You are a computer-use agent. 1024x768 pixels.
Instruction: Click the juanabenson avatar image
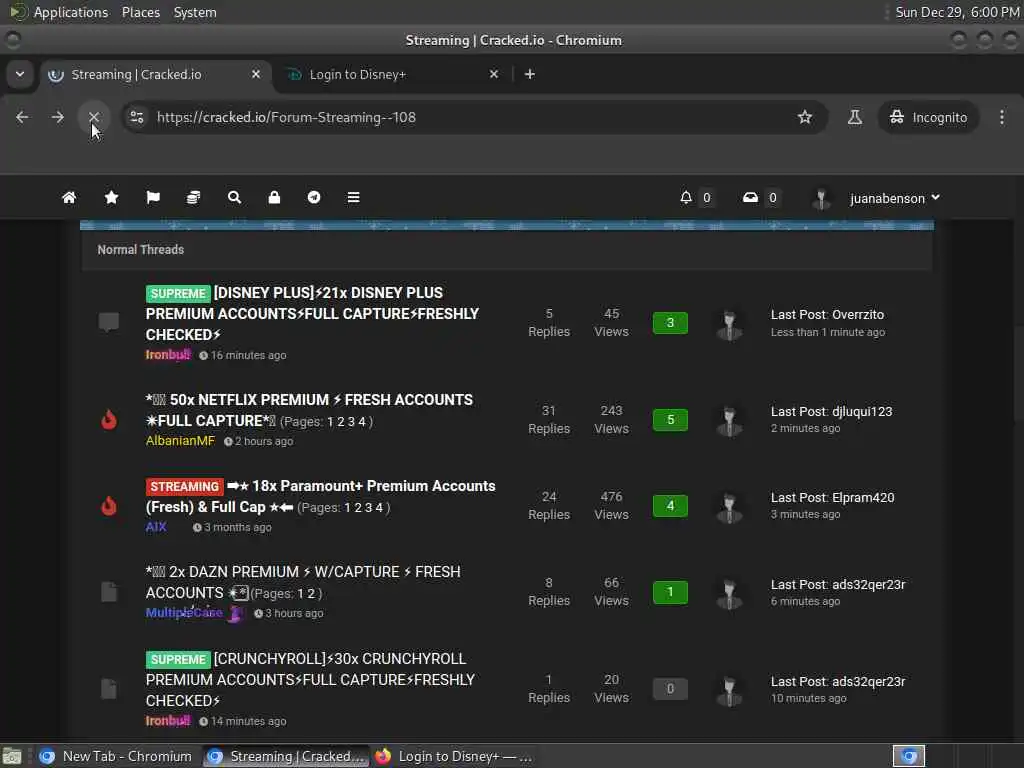tap(821, 198)
